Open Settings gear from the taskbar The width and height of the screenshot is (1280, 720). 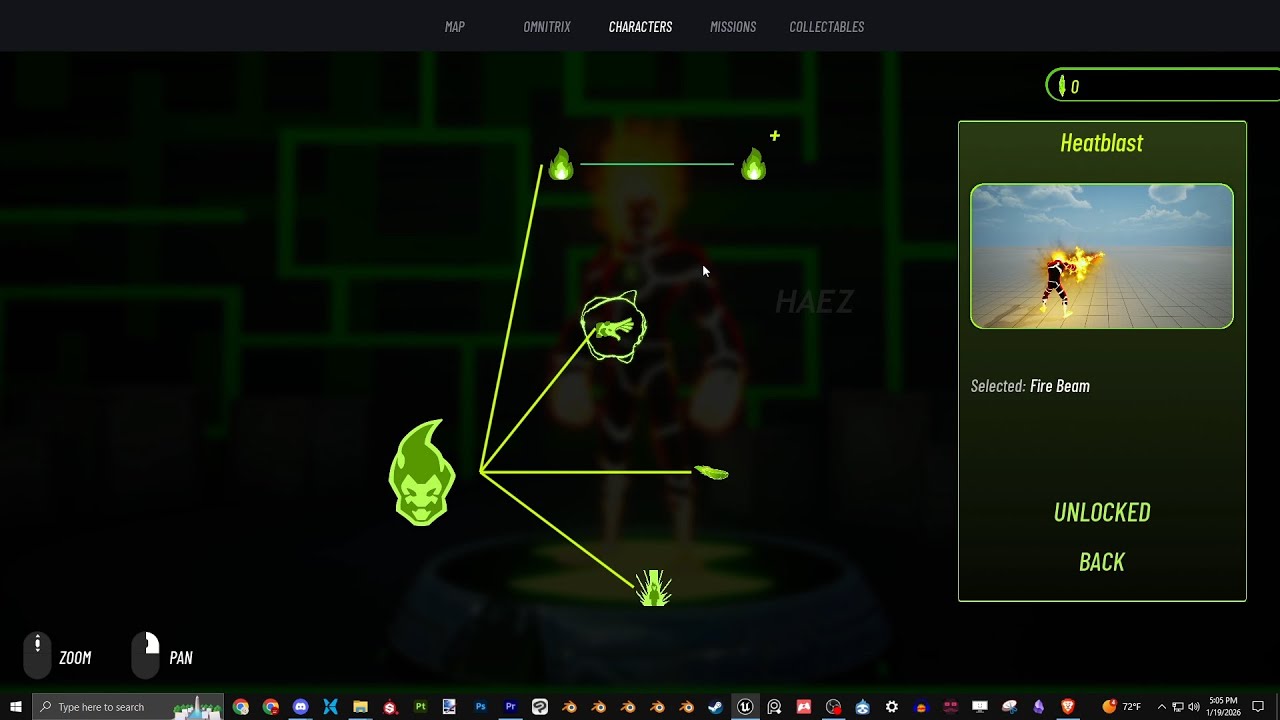(892, 707)
